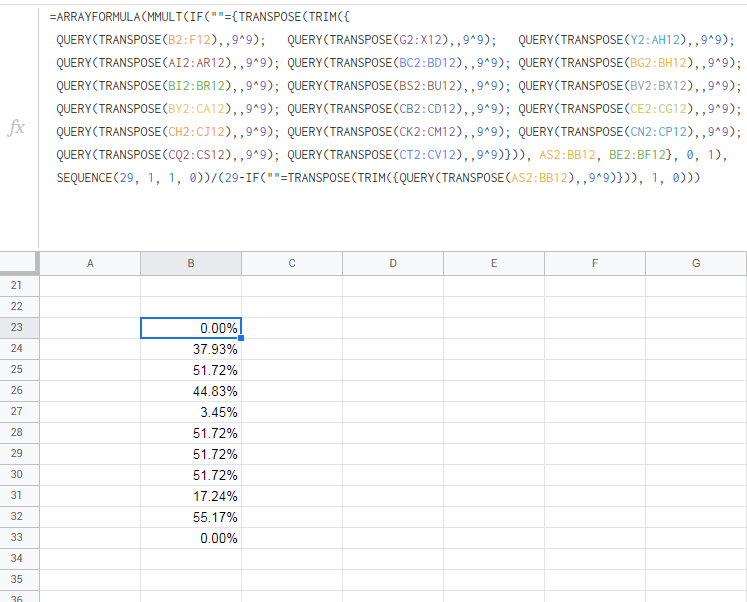
Task: Select row 28 header
Action: (19, 432)
